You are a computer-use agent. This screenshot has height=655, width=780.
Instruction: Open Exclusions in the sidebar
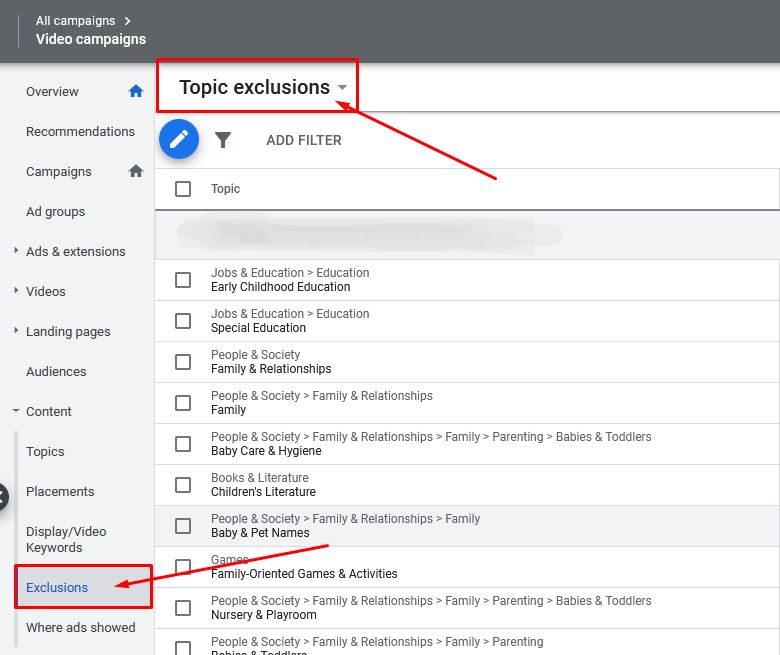(x=57, y=587)
